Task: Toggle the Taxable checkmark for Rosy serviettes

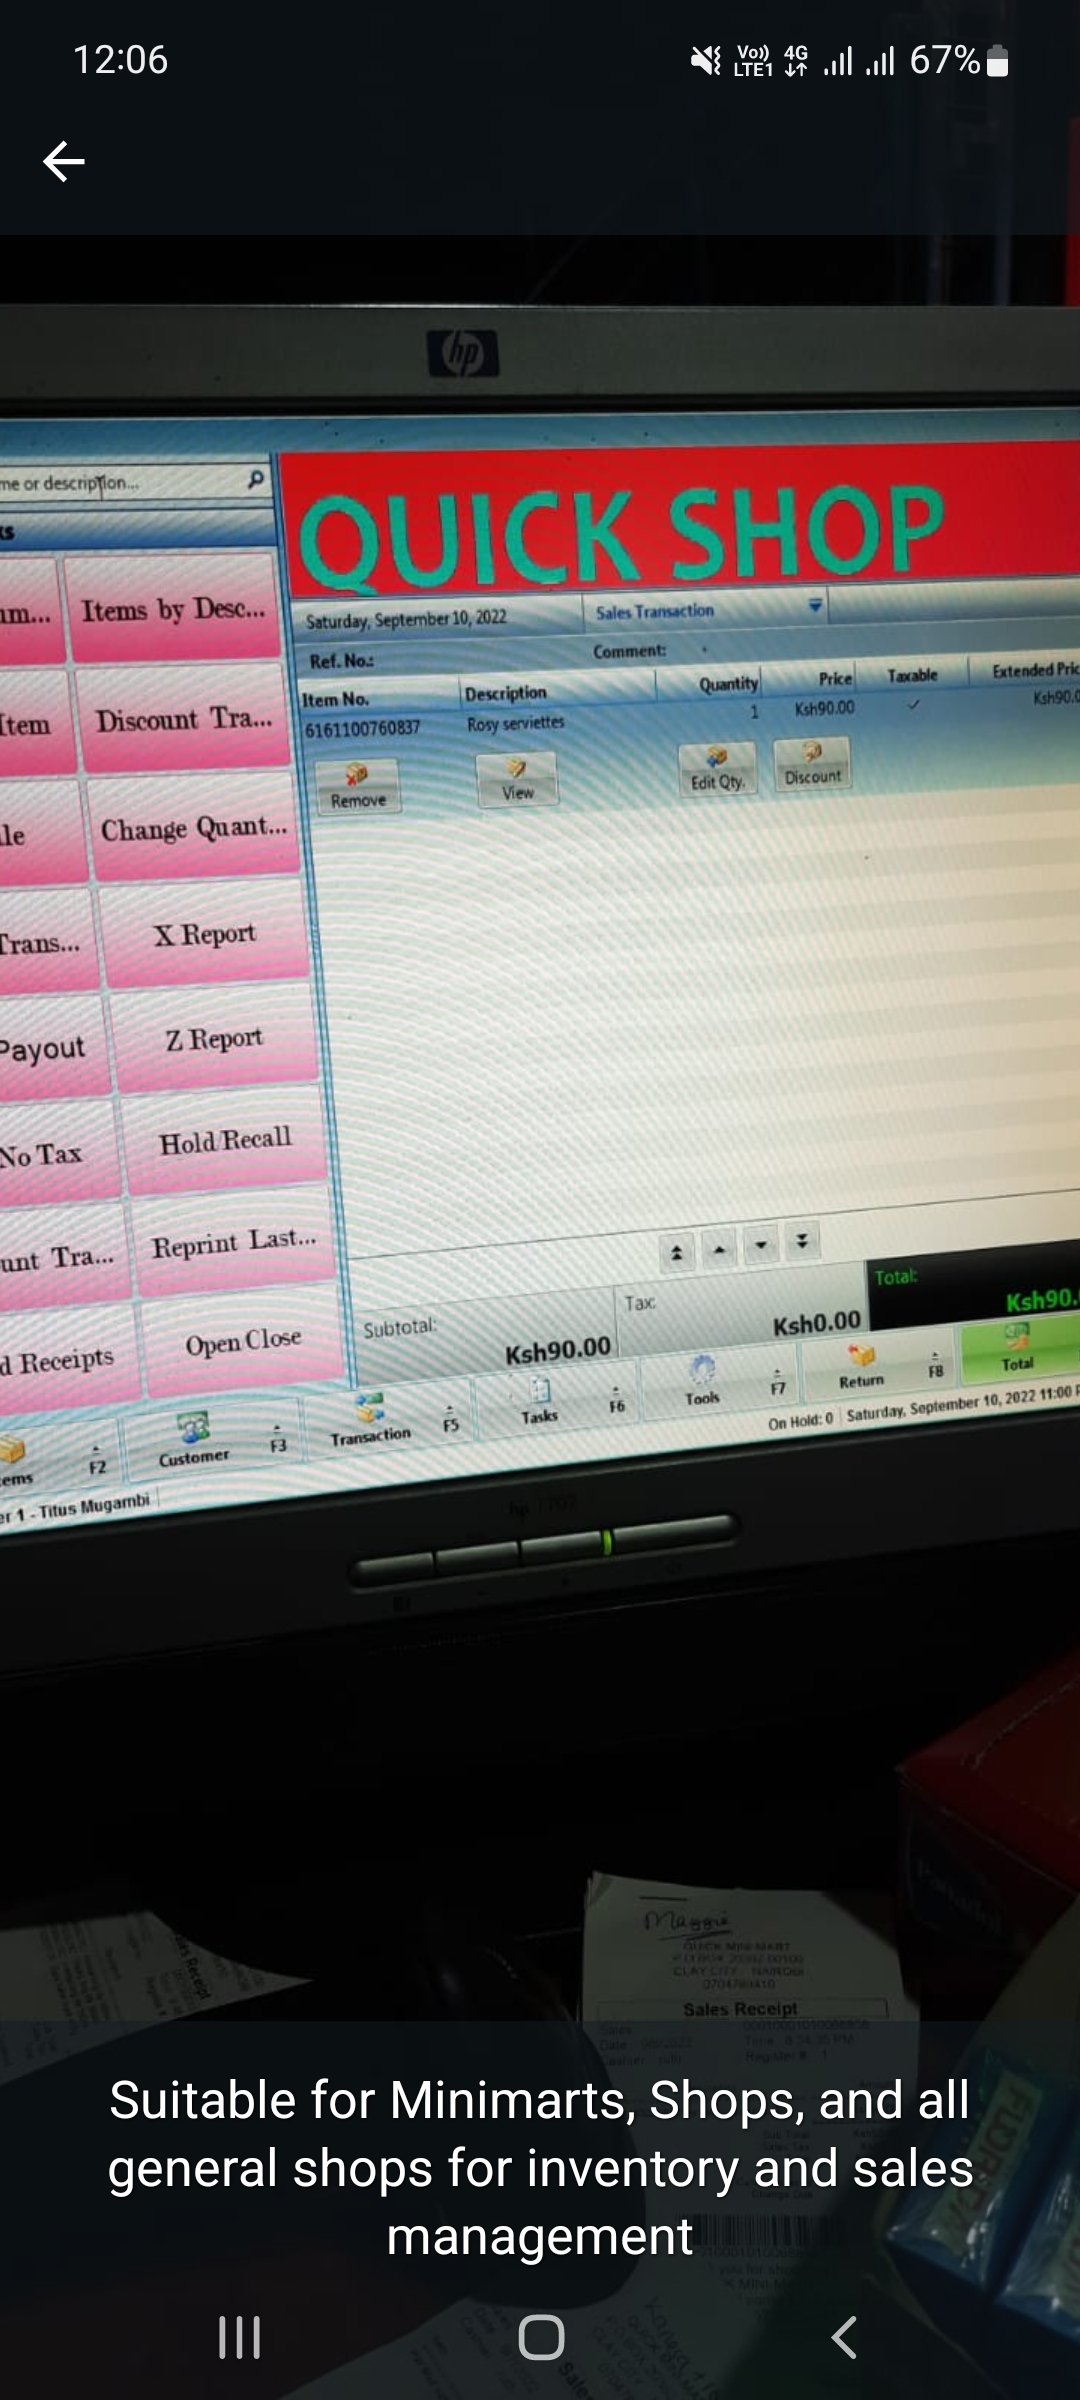Action: click(x=913, y=705)
